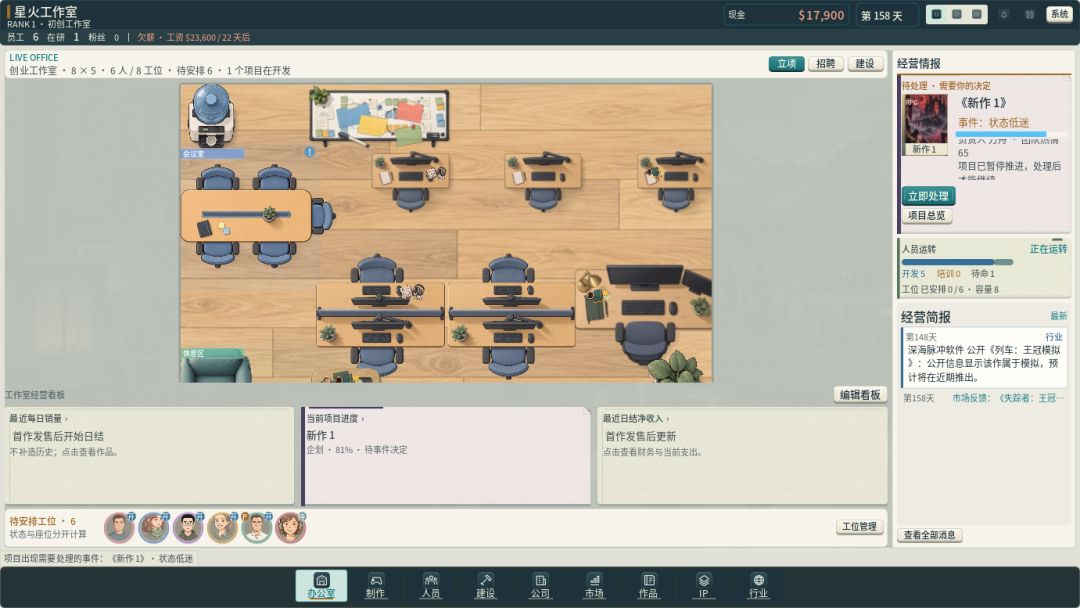Click the icon left of 系统 button

point(1030,14)
